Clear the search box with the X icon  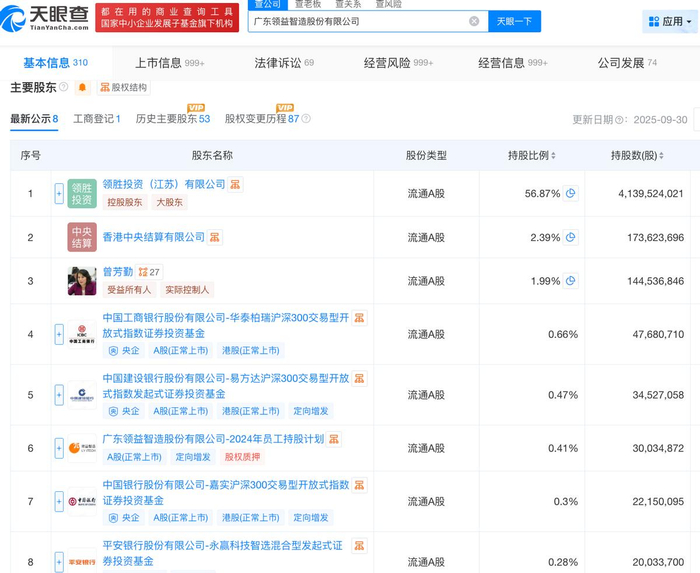[474, 21]
